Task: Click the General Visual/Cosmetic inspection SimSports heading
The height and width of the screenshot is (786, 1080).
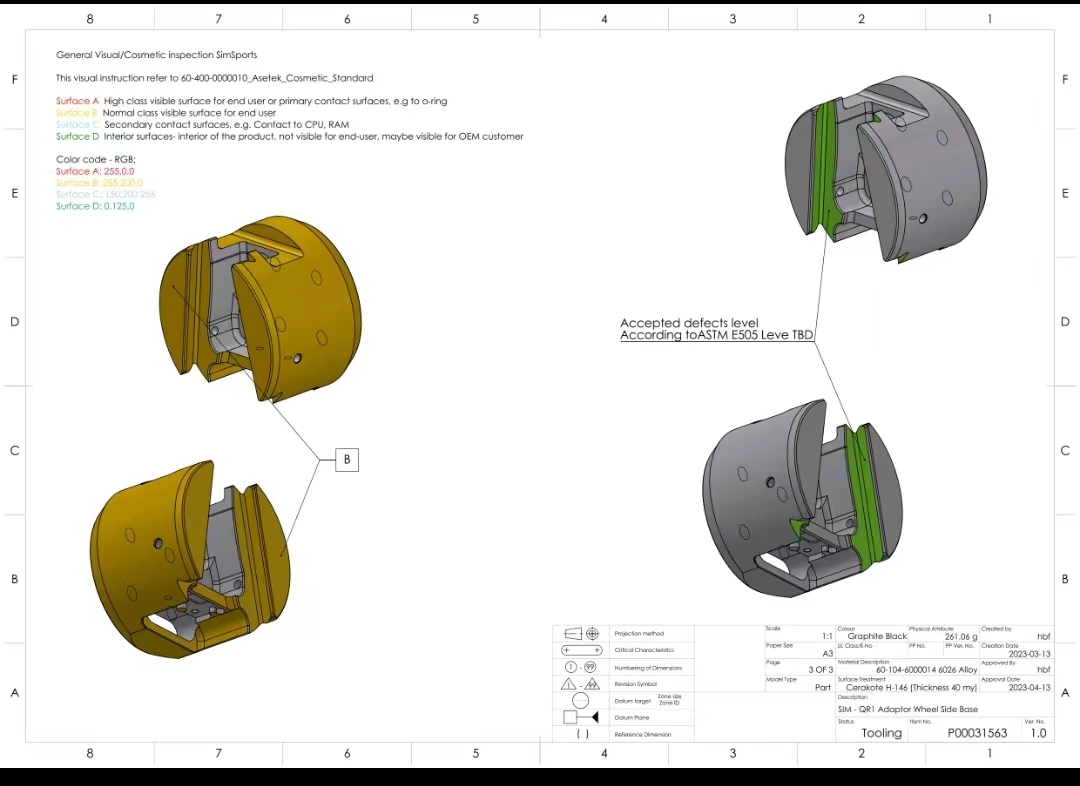Action: pos(156,55)
